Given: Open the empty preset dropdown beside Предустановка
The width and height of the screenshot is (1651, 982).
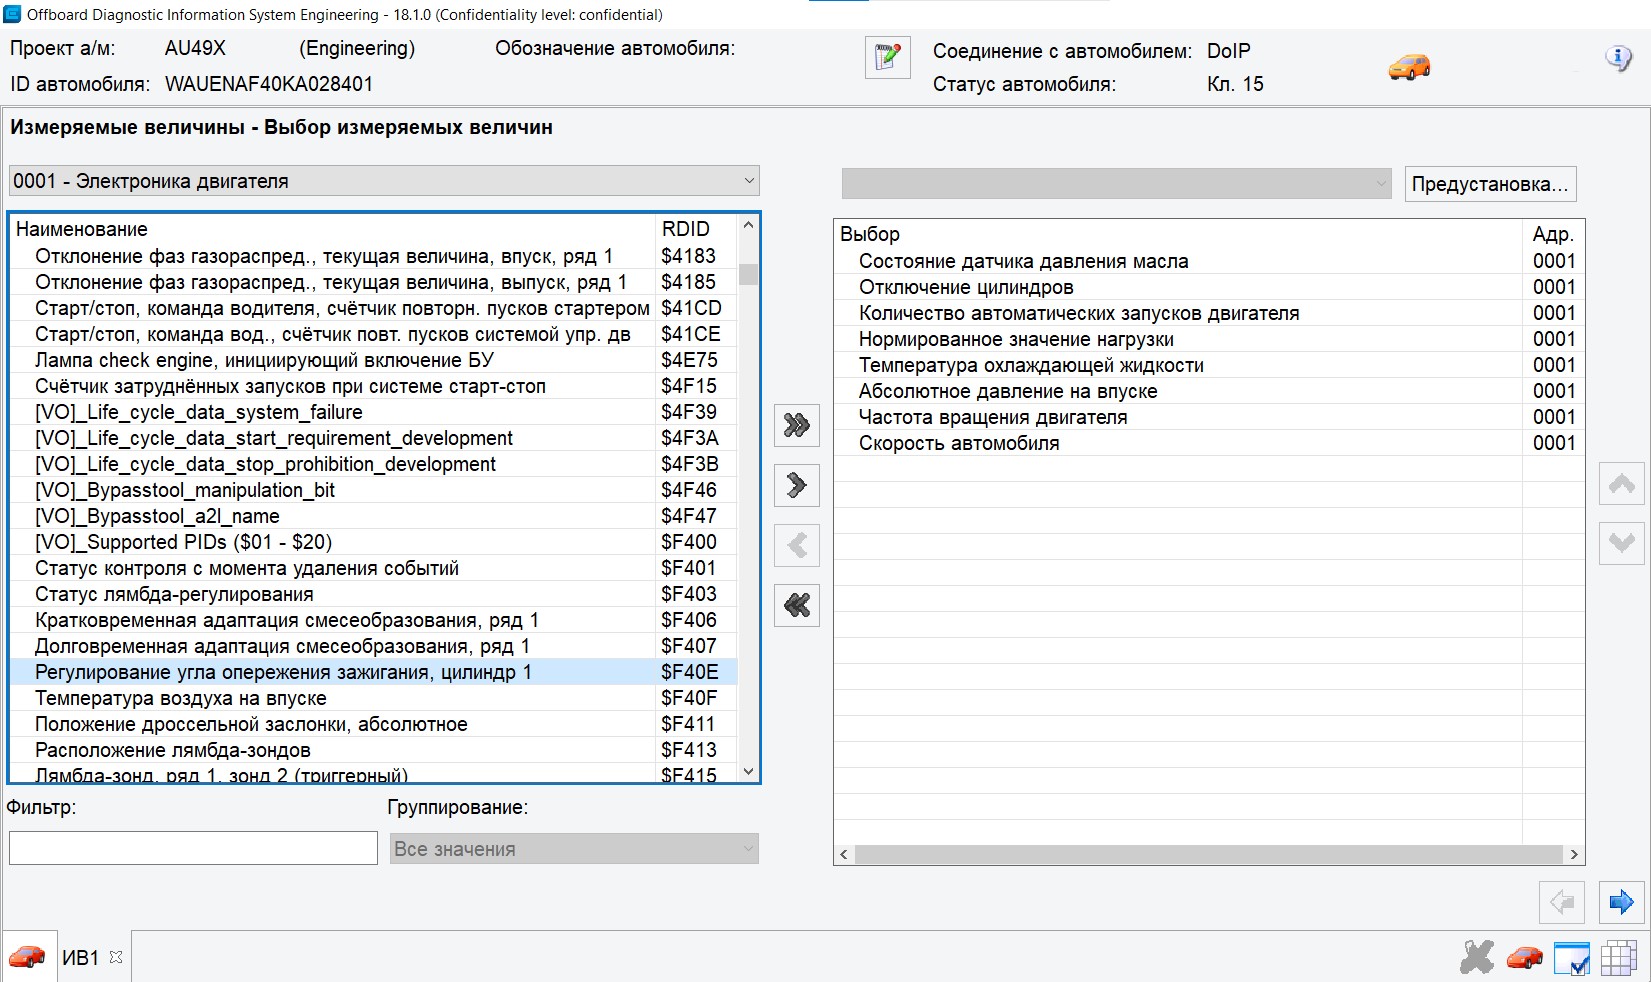Looking at the screenshot, I should click(1116, 184).
